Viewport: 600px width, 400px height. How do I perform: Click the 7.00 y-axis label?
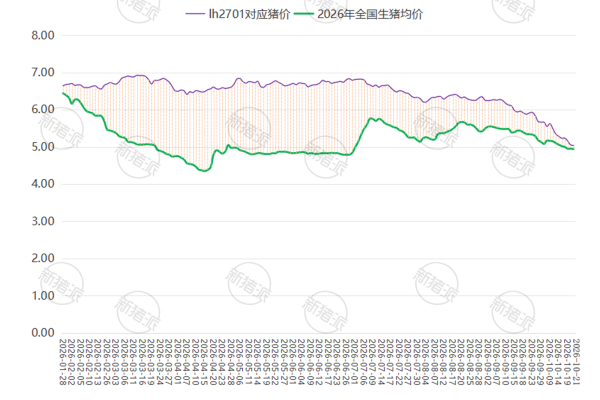pyautogui.click(x=43, y=72)
